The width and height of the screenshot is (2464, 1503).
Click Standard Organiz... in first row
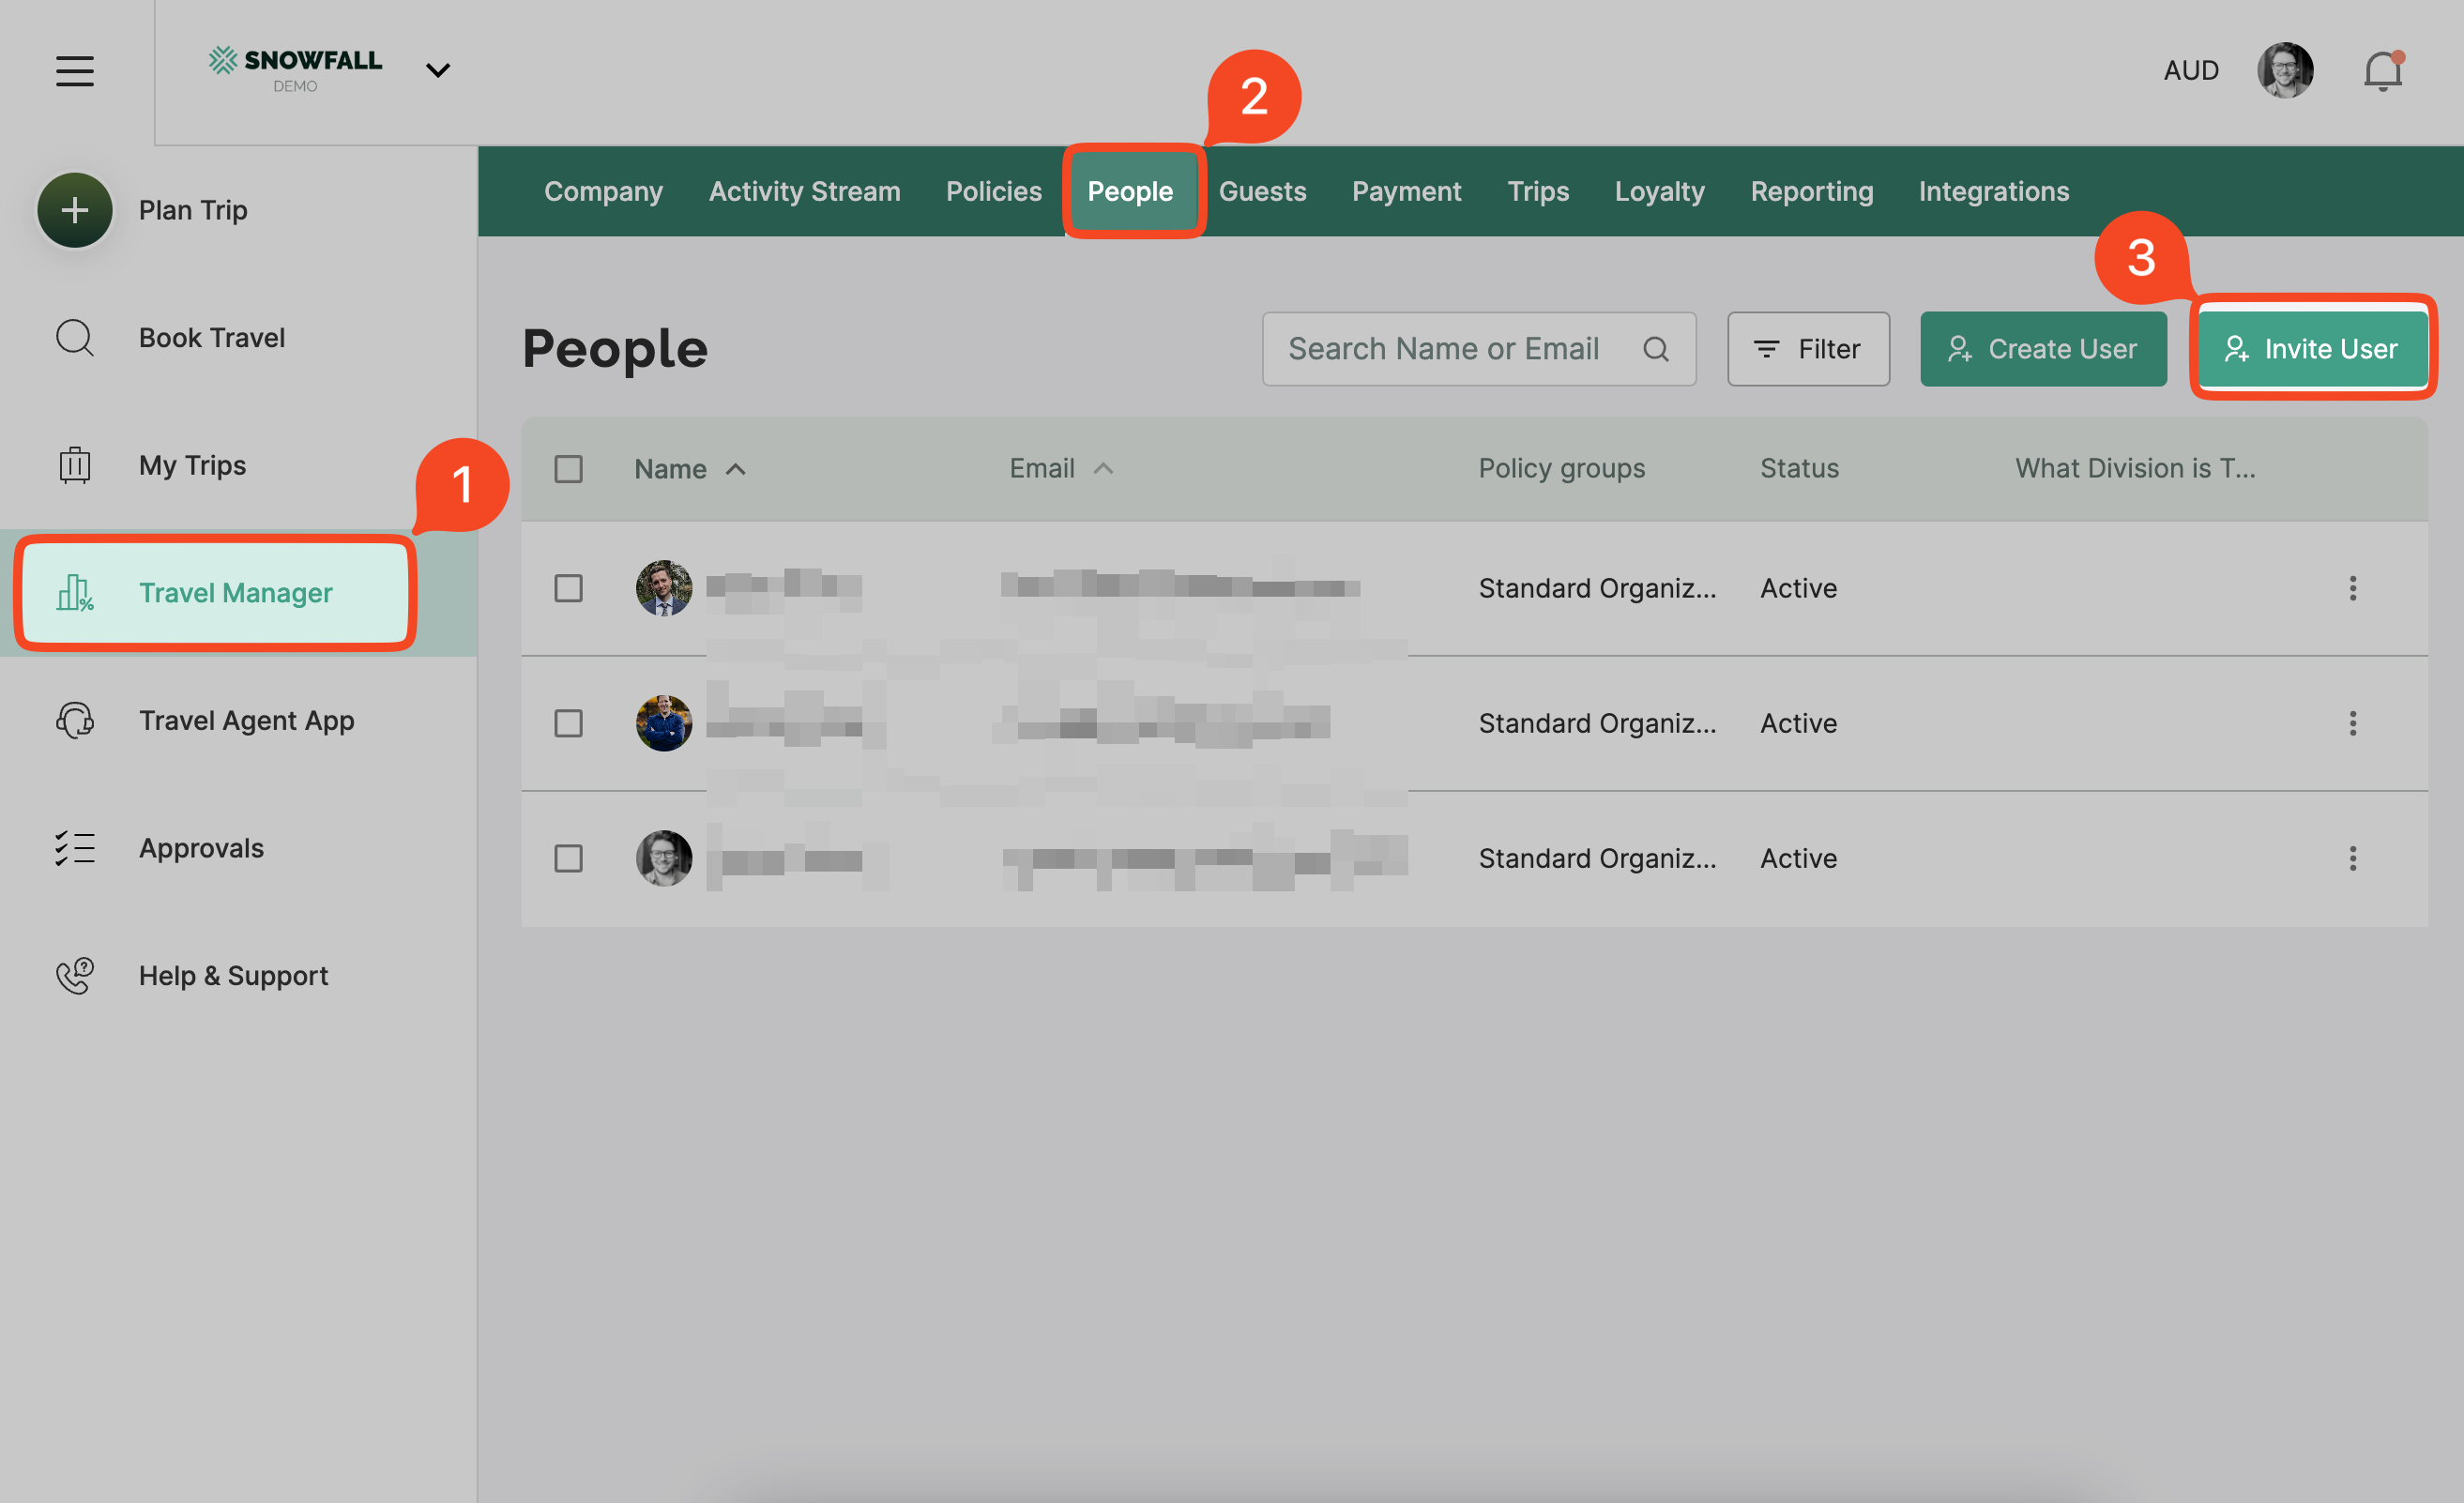click(x=1597, y=588)
